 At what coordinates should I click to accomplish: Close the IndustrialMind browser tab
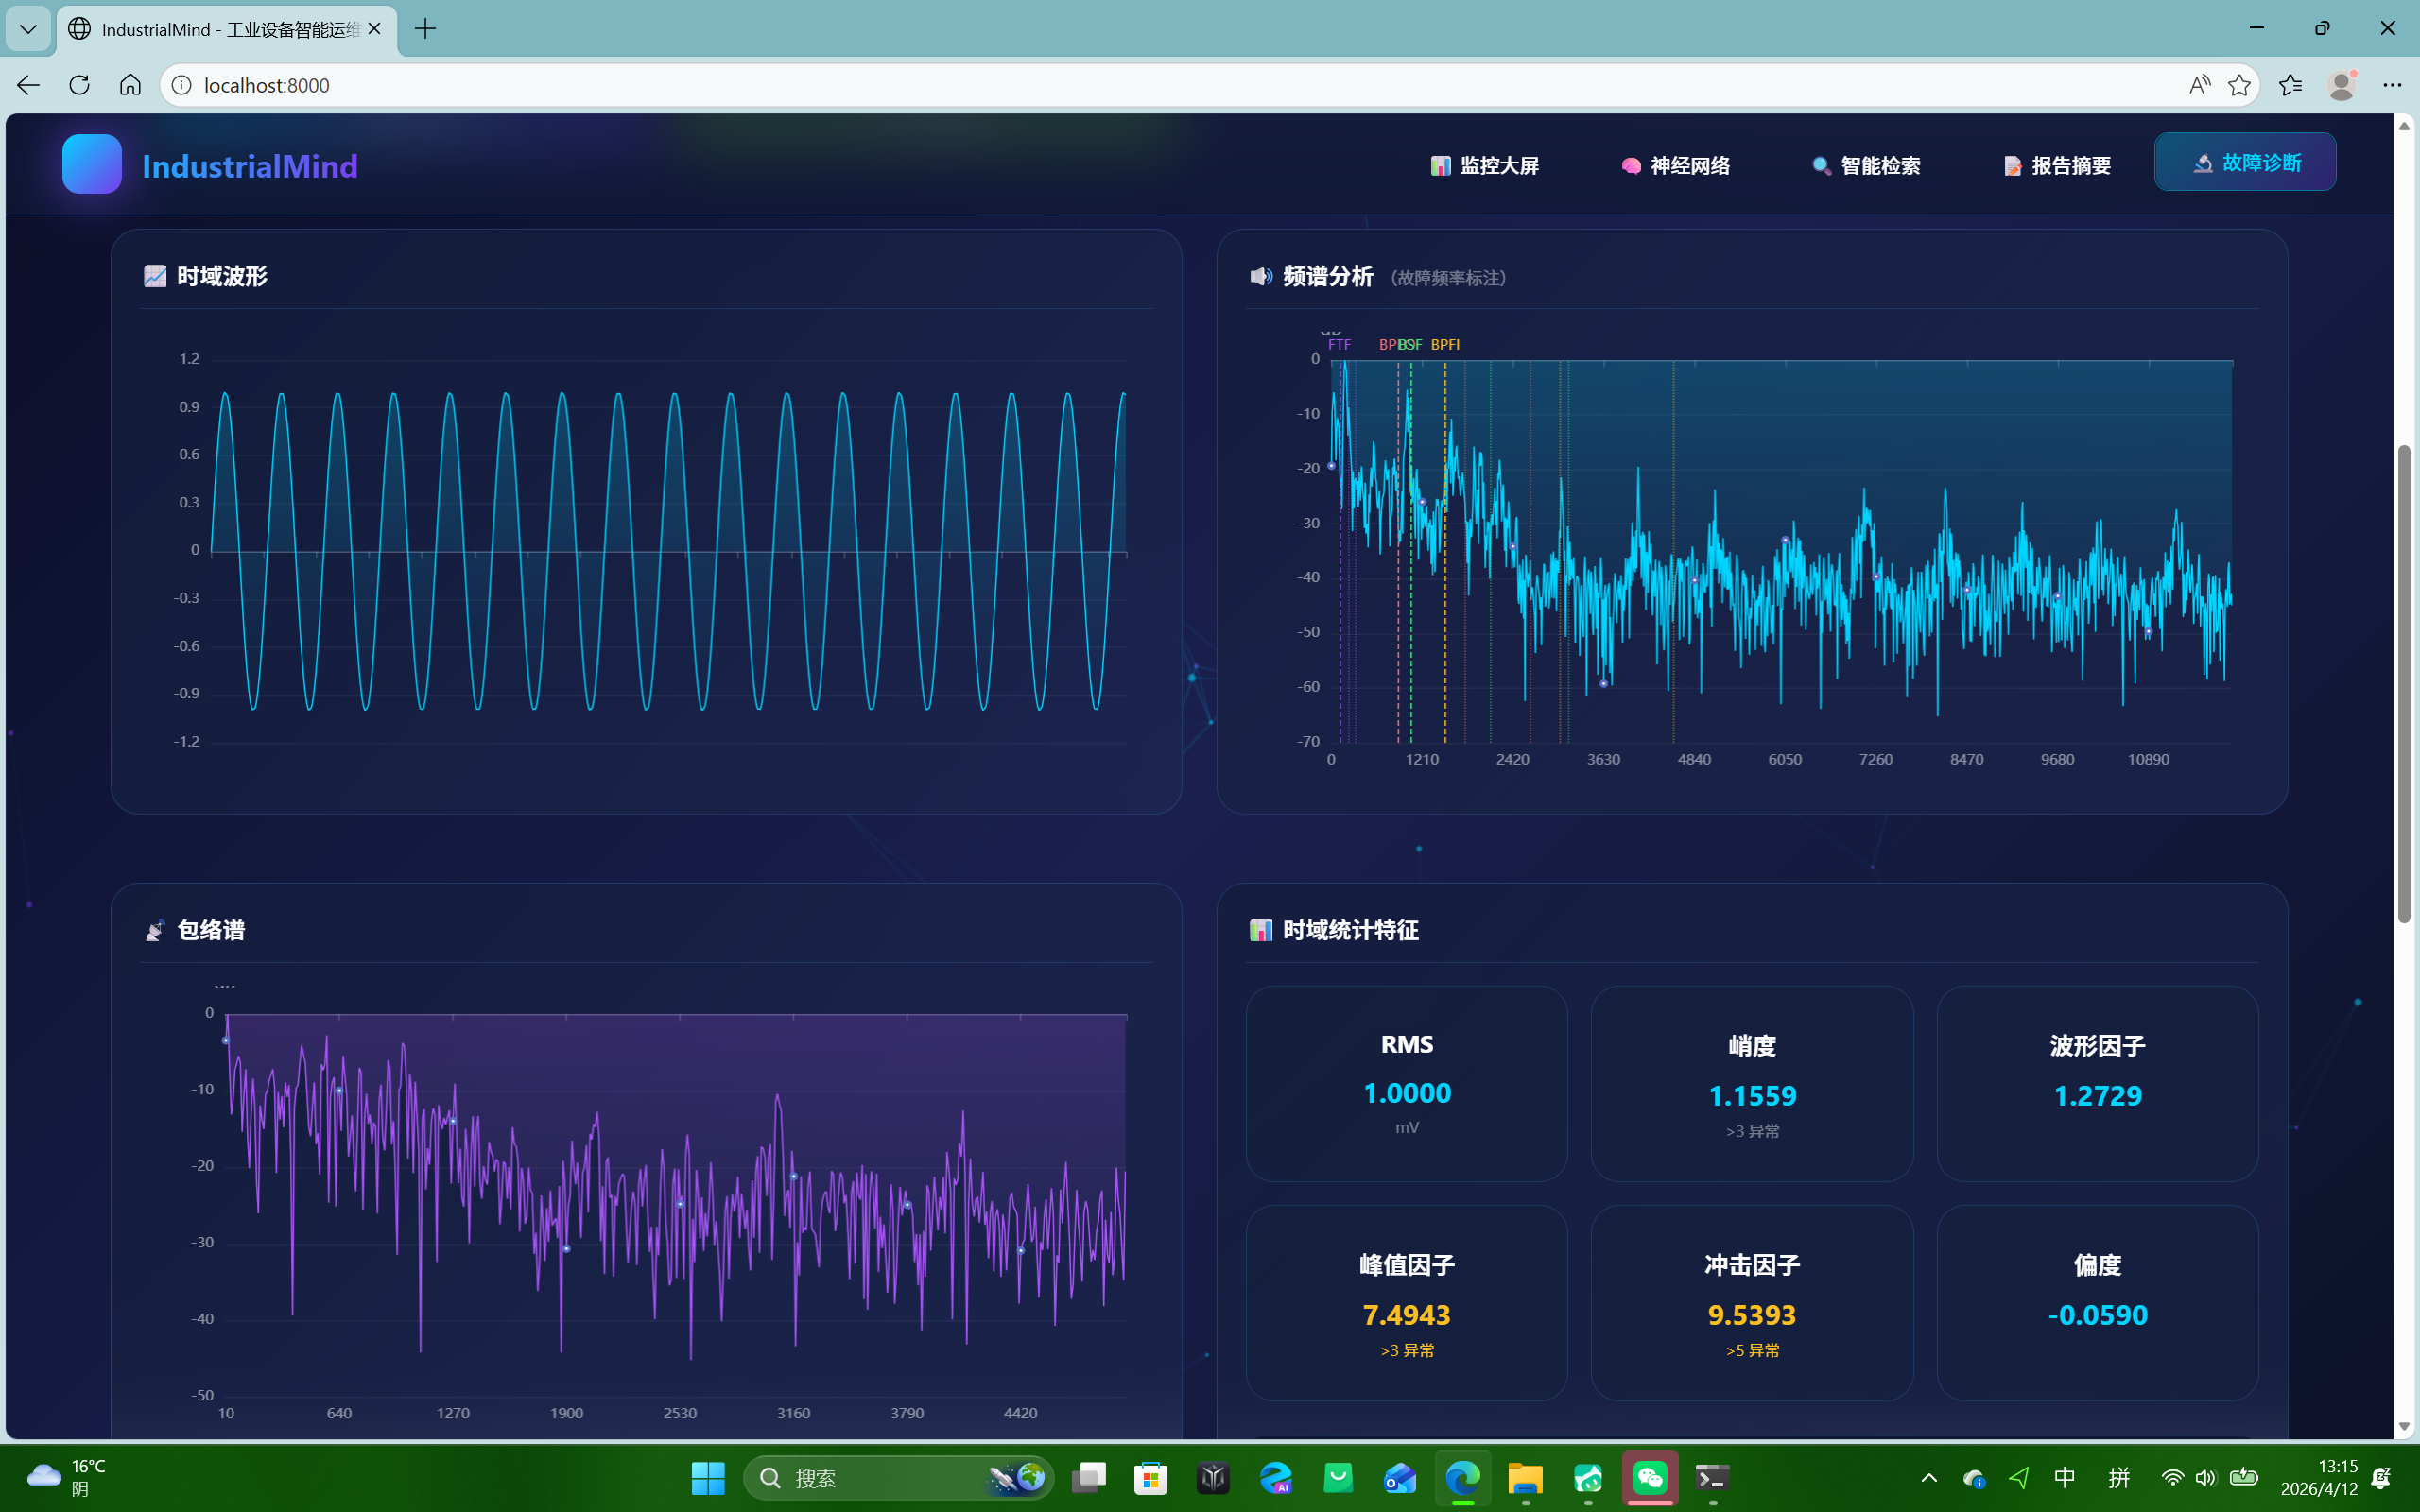pyautogui.click(x=375, y=29)
